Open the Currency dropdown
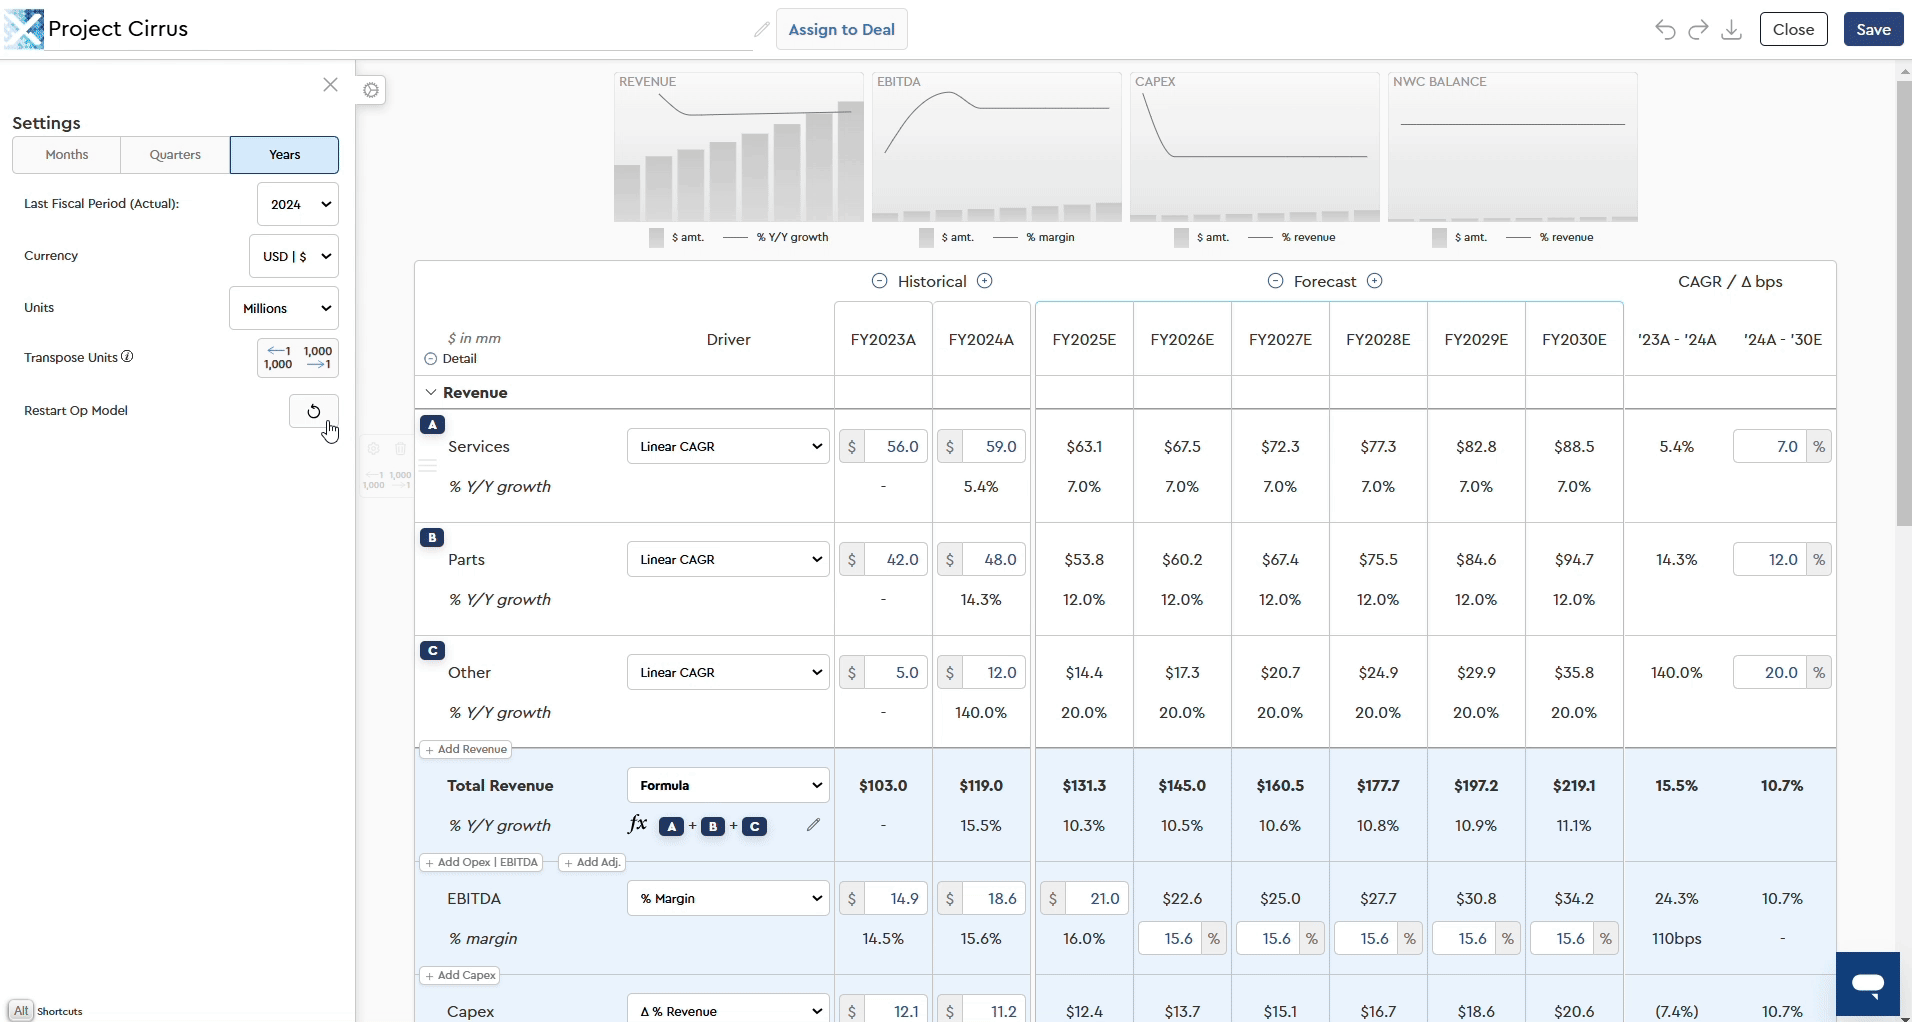 coord(294,256)
